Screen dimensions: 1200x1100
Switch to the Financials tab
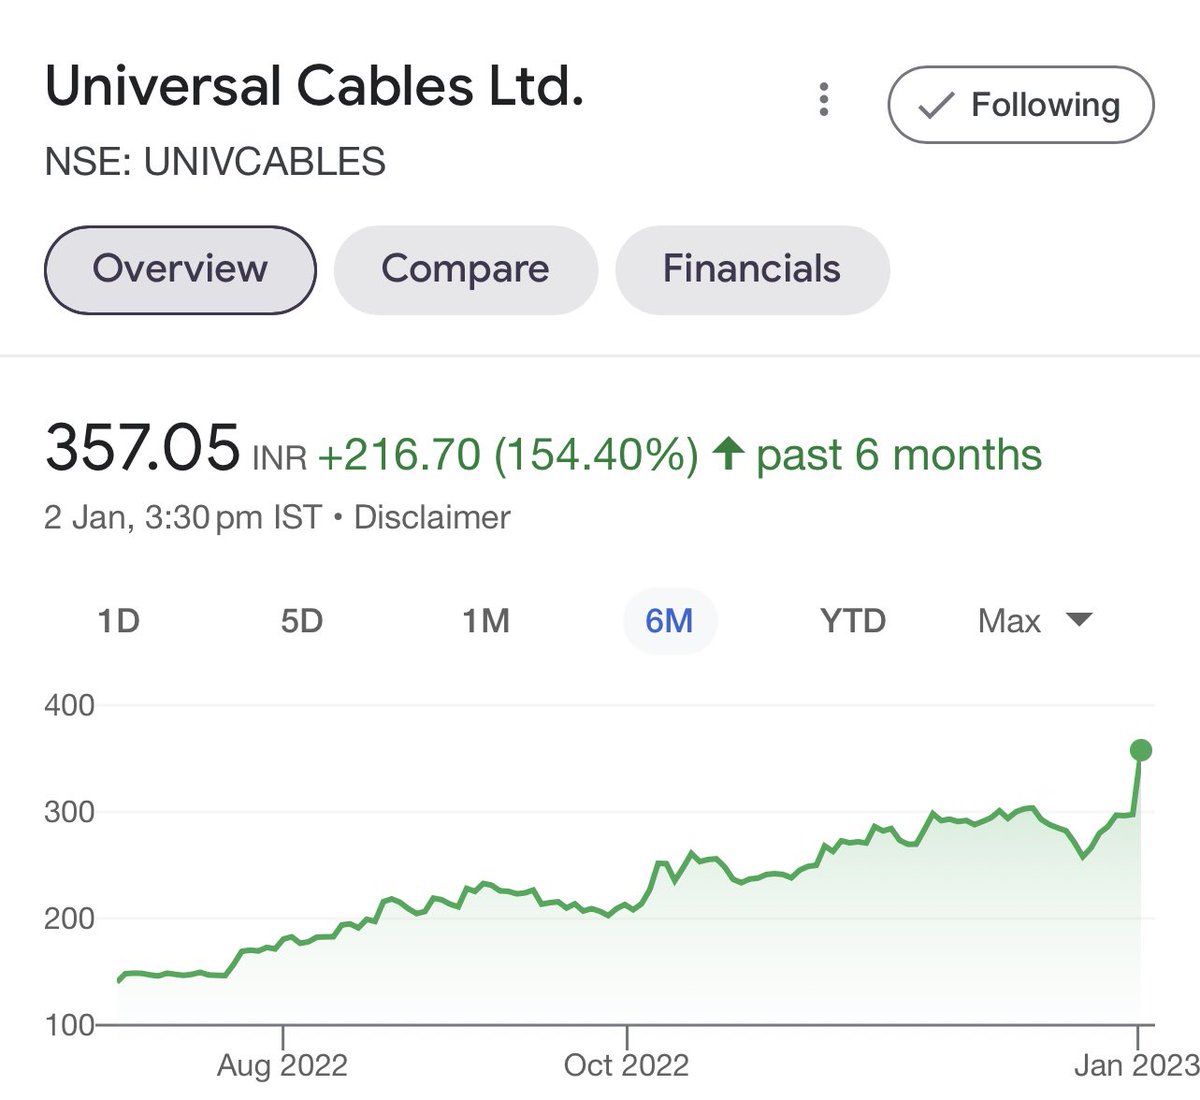click(752, 269)
